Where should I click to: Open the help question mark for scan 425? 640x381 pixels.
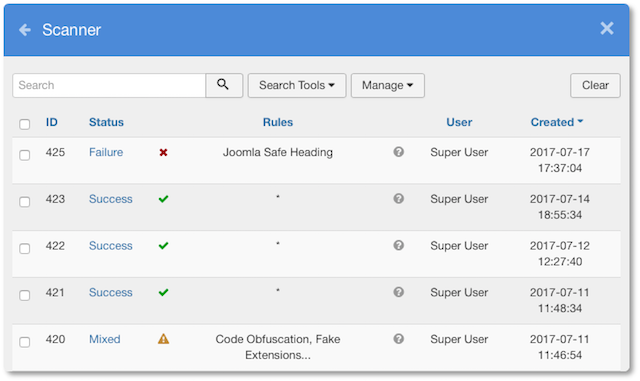(399, 152)
